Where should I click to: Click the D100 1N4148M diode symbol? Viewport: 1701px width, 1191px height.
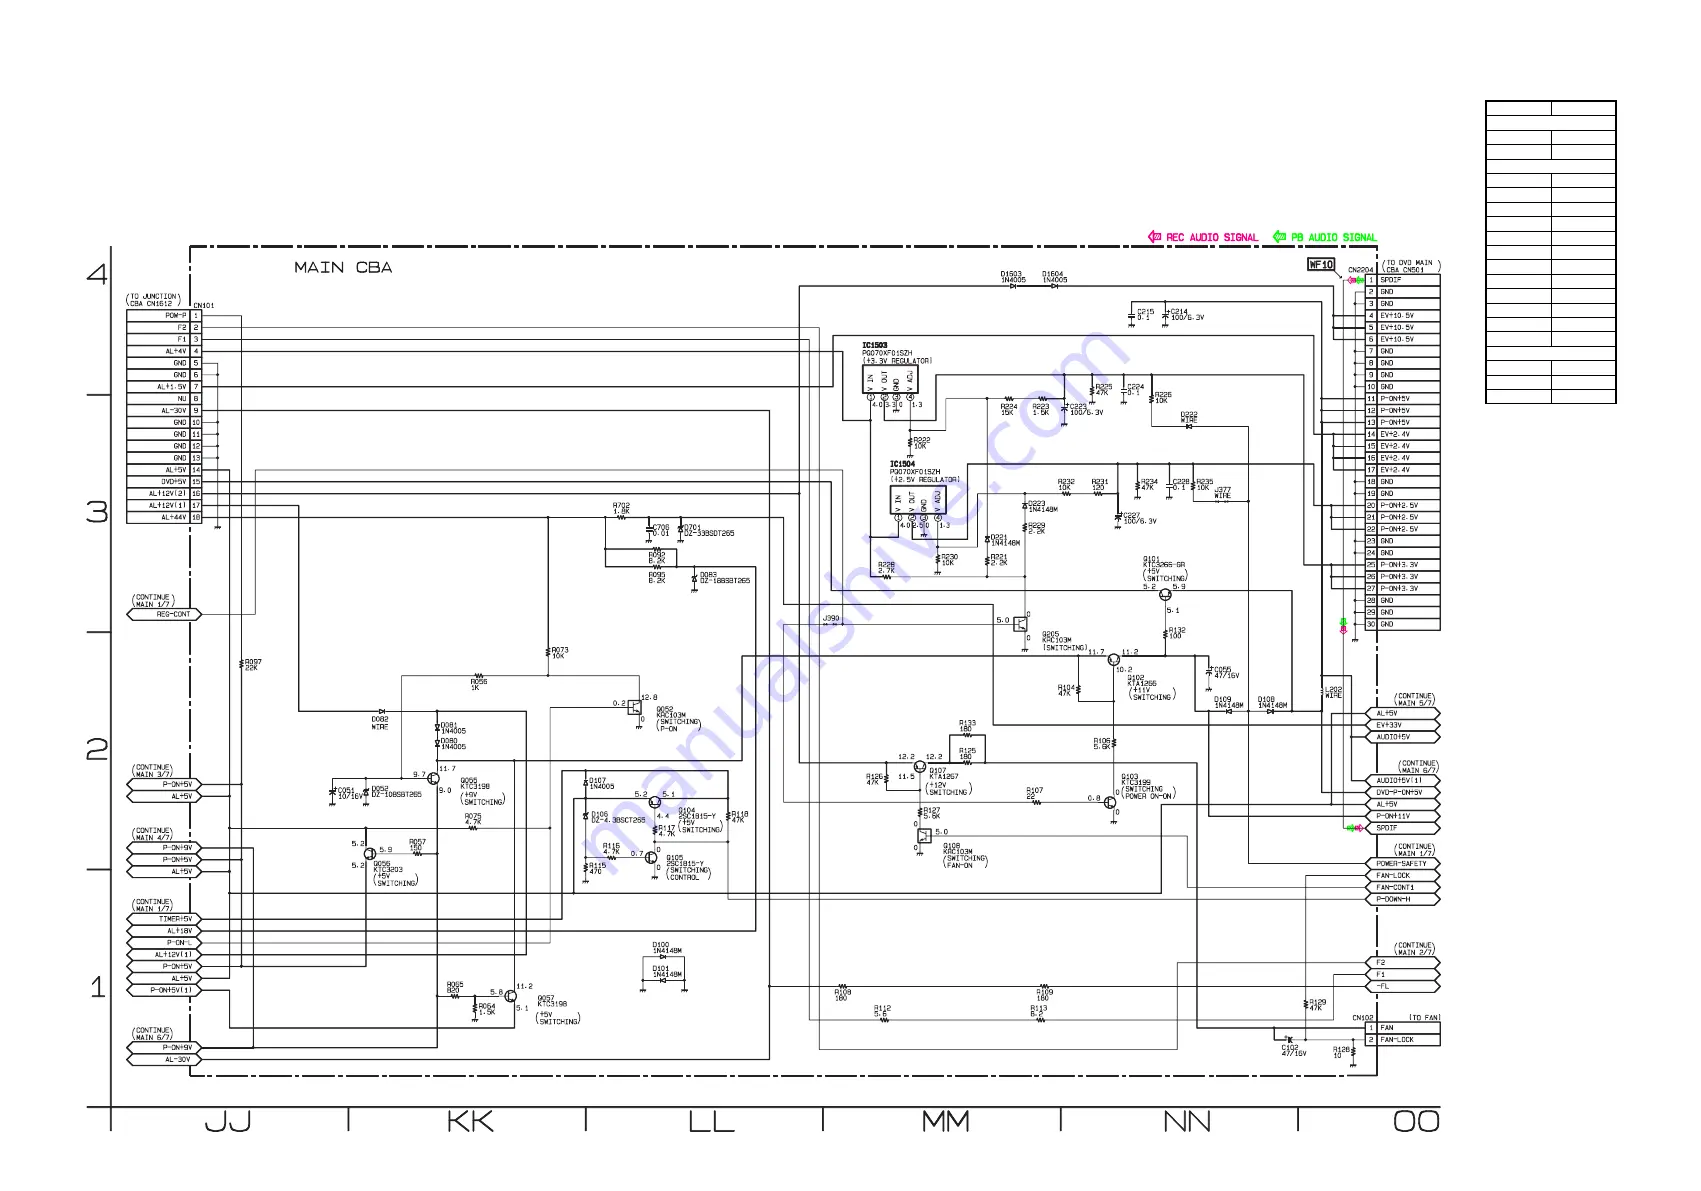664,958
